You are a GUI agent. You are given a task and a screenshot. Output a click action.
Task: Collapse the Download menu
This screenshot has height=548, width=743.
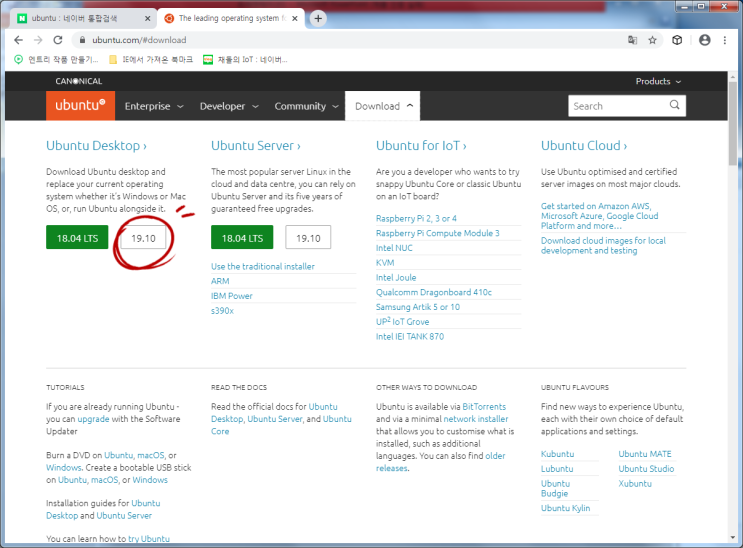(x=383, y=106)
